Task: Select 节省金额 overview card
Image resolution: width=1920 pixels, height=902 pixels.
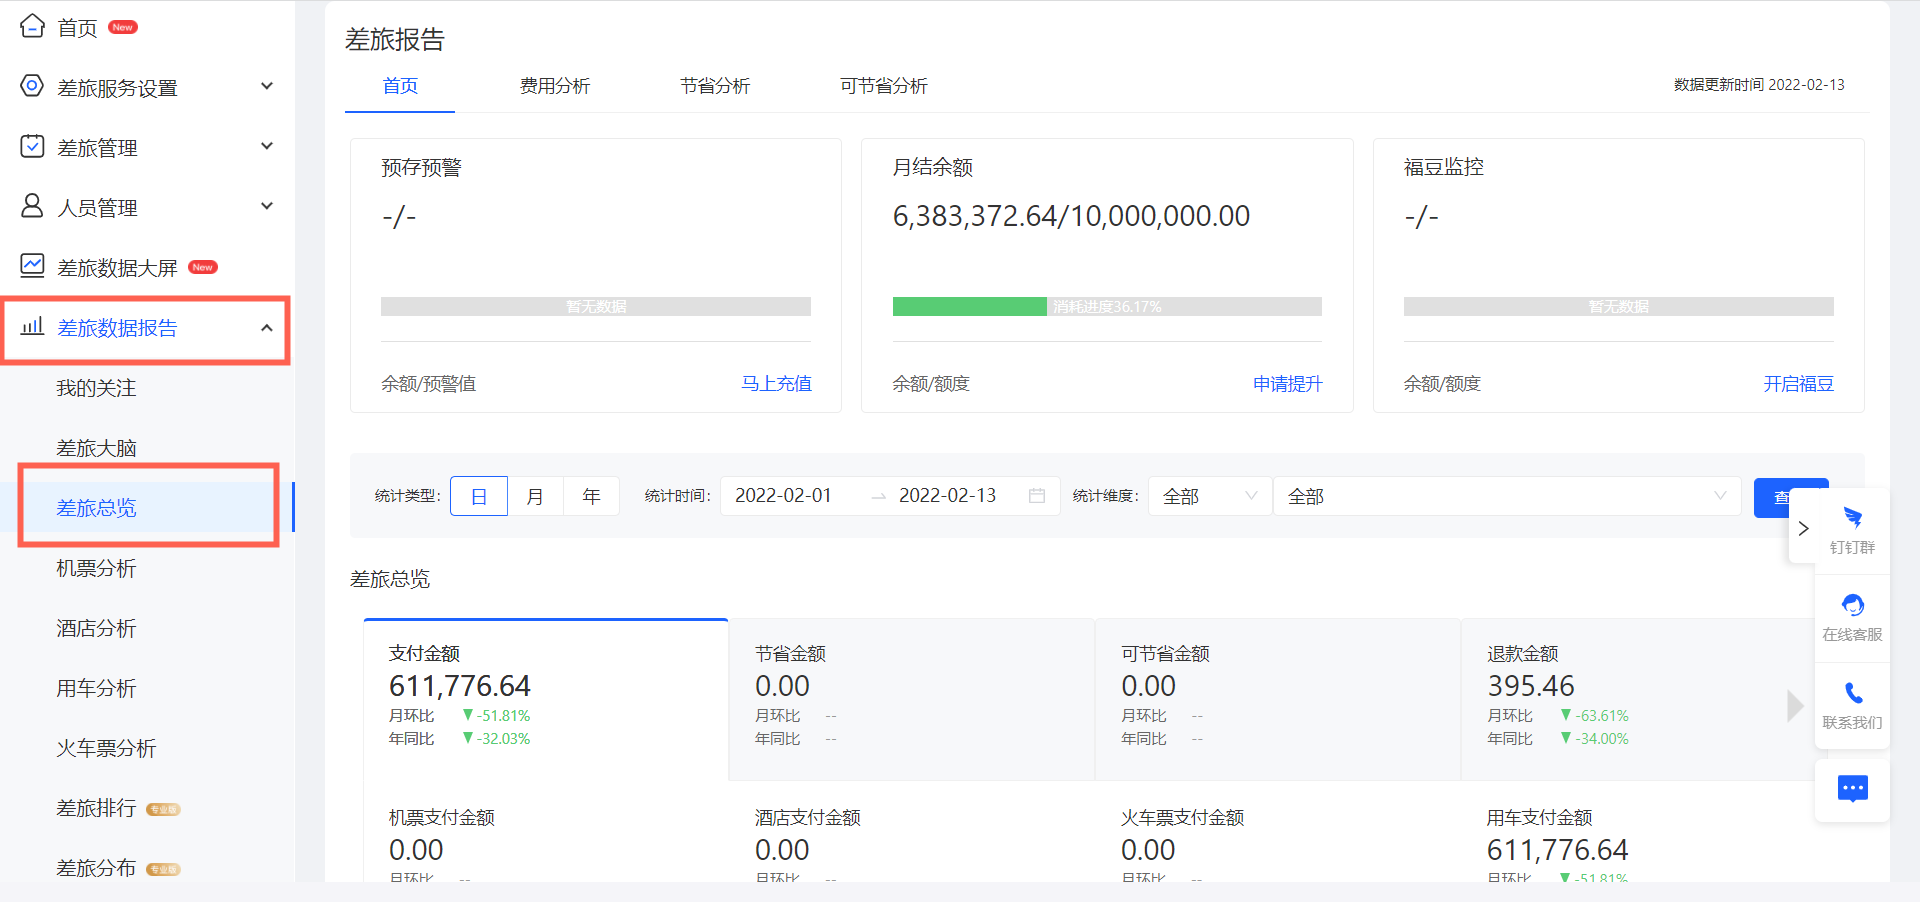Action: pyautogui.click(x=912, y=699)
